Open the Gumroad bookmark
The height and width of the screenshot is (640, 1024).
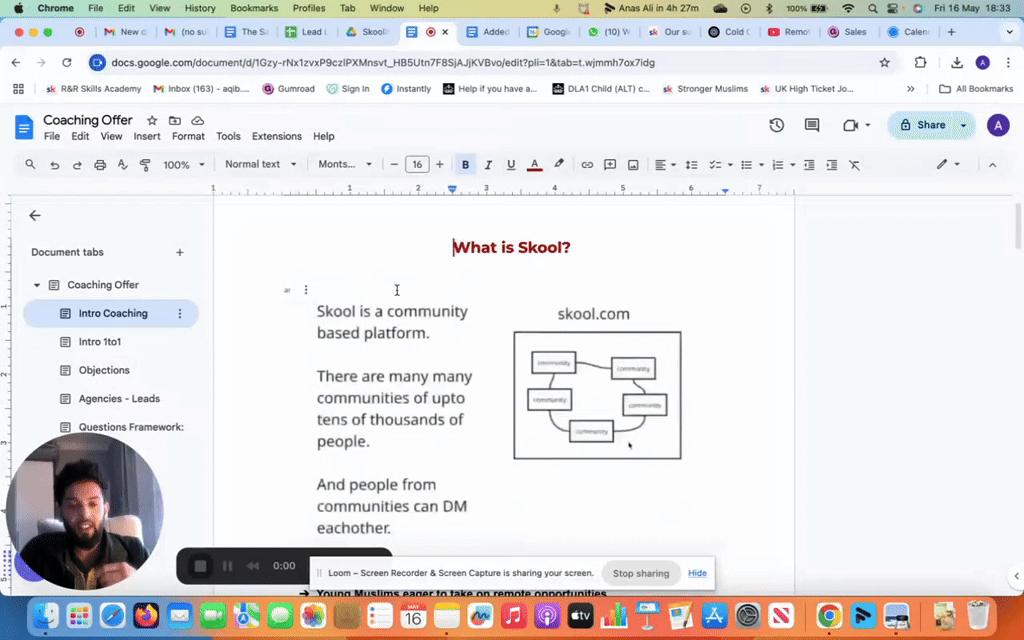tap(288, 89)
